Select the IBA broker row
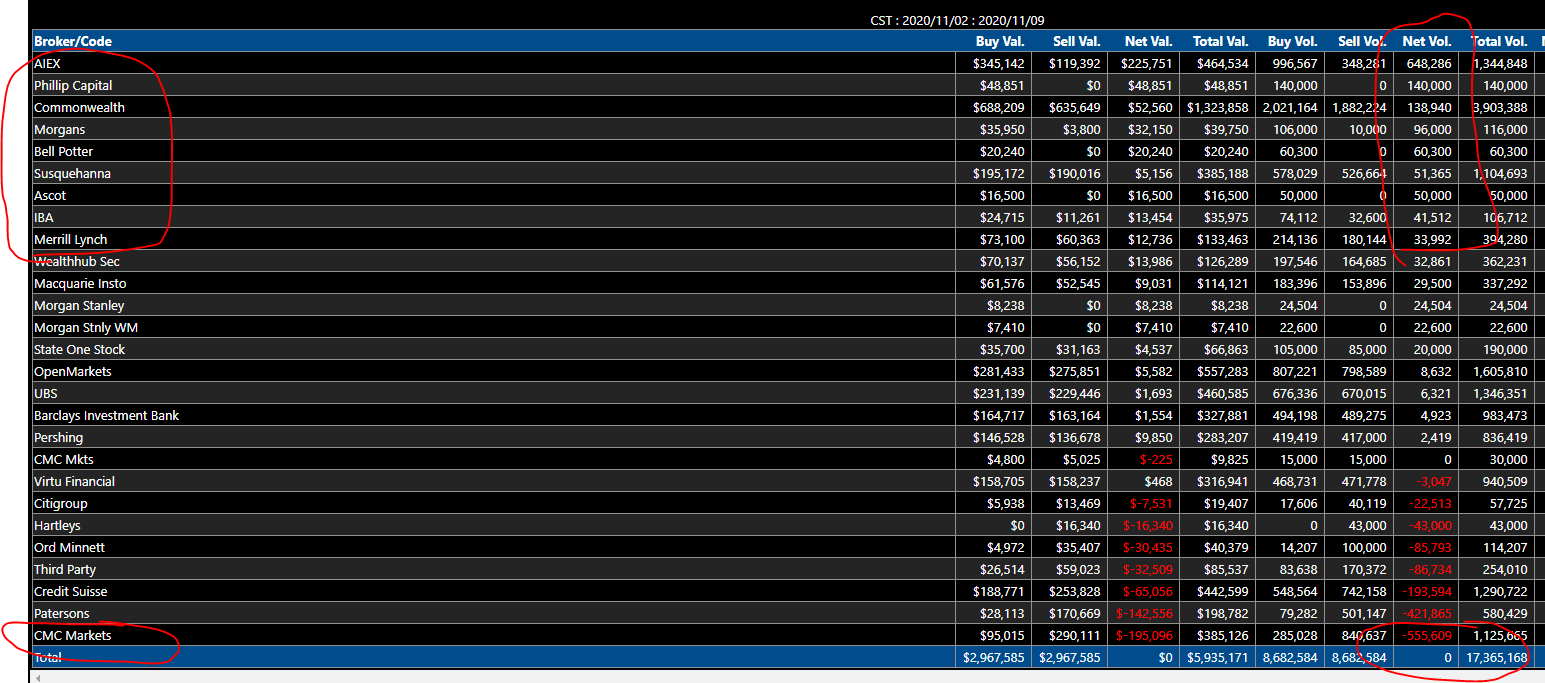This screenshot has height=683, width=1545. (787, 217)
